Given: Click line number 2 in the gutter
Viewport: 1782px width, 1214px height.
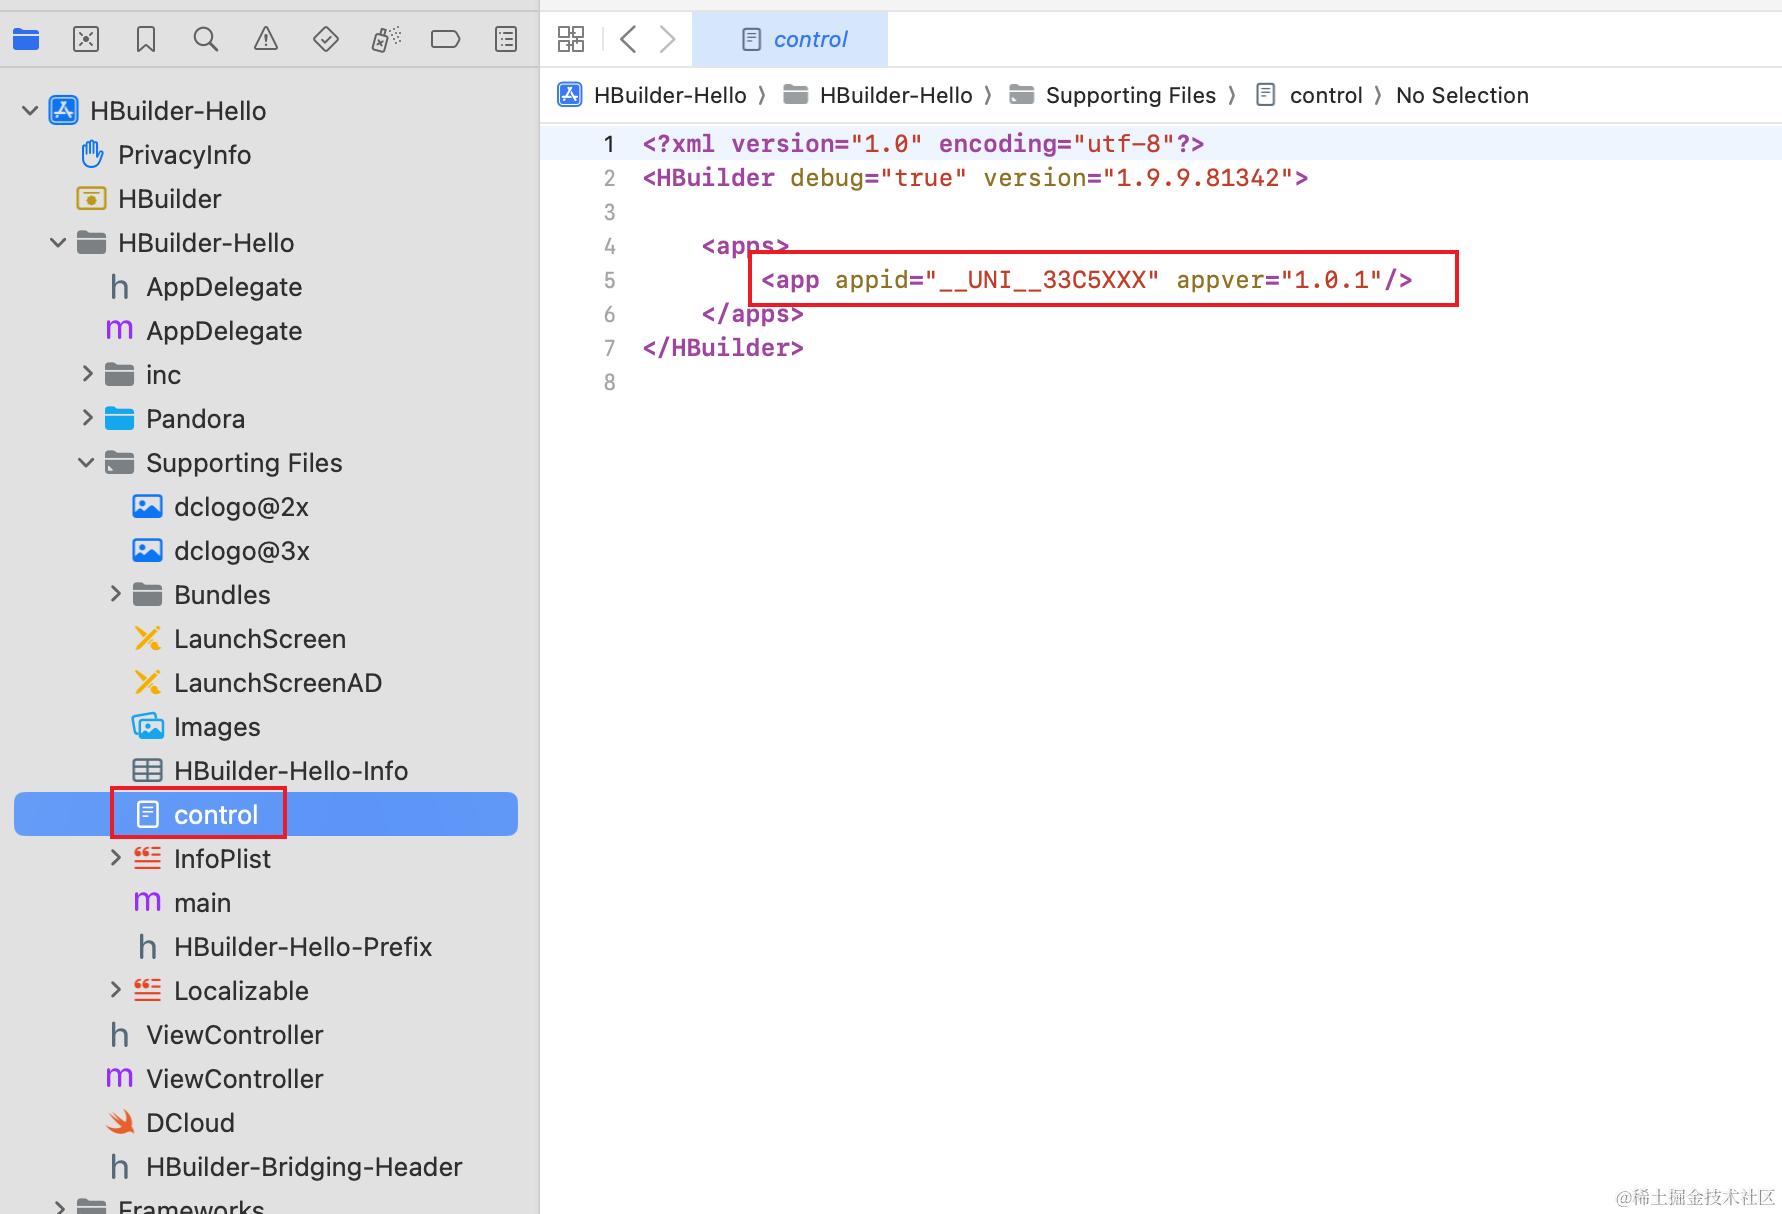Looking at the screenshot, I should 609,178.
